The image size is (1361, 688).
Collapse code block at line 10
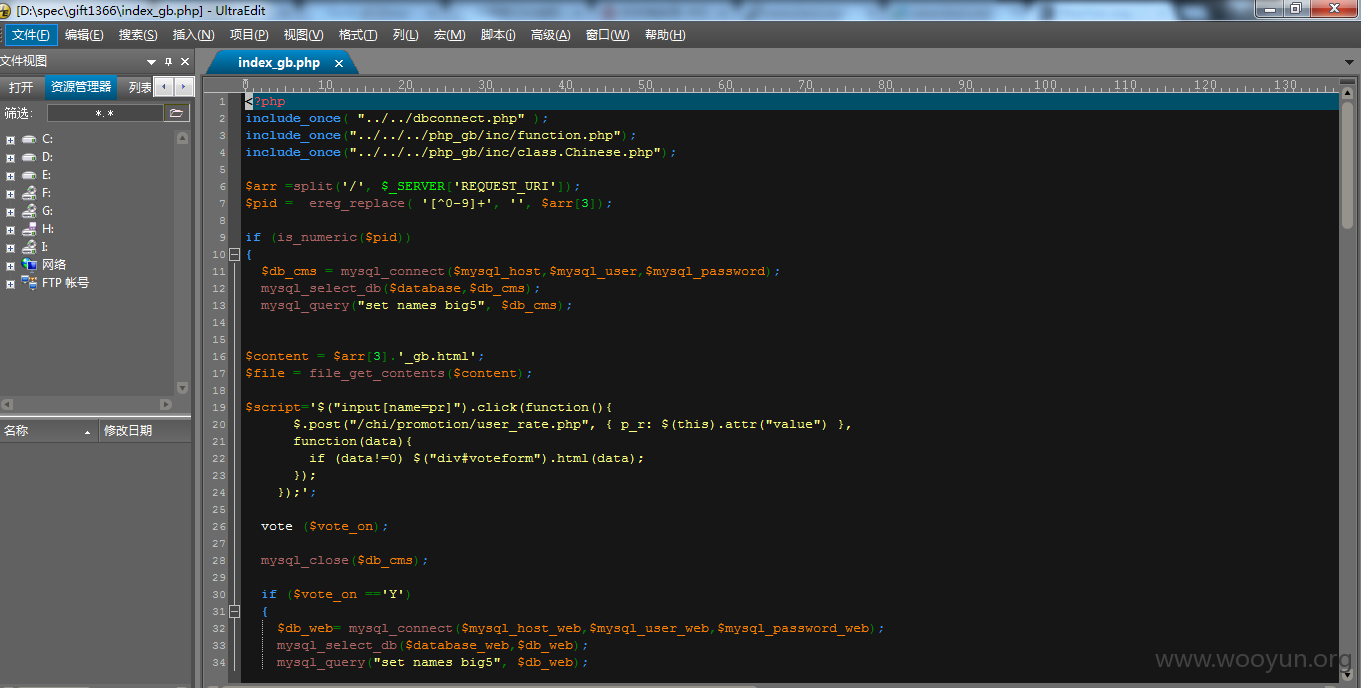tap(235, 254)
